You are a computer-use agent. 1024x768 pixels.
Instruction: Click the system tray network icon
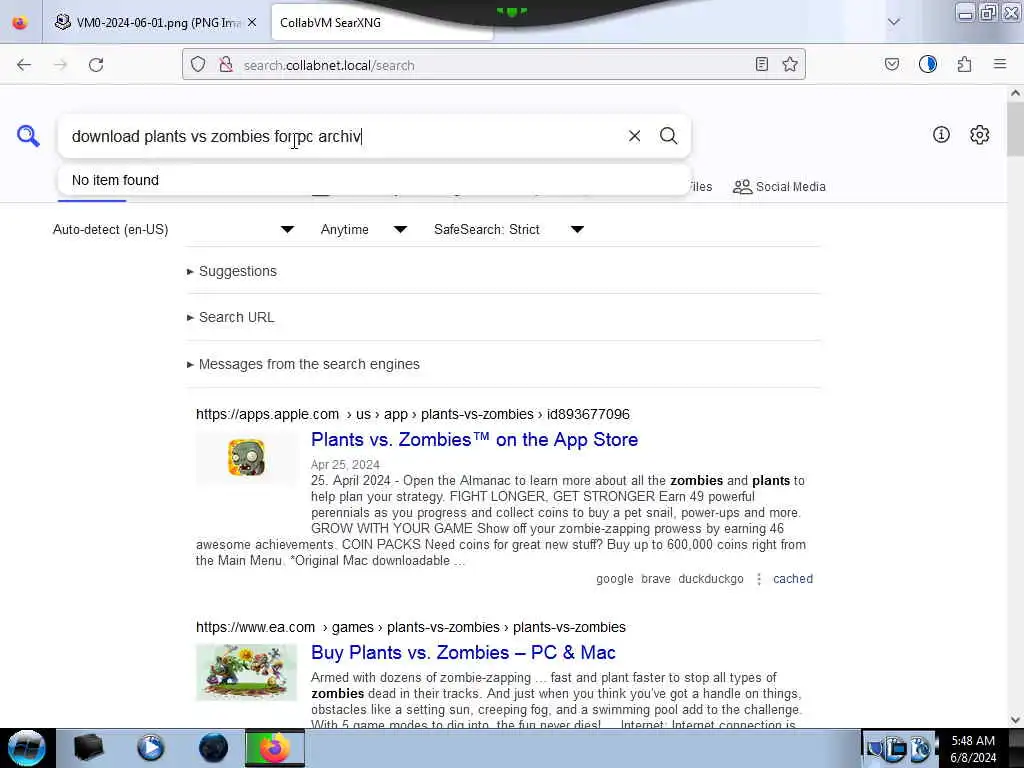897,748
